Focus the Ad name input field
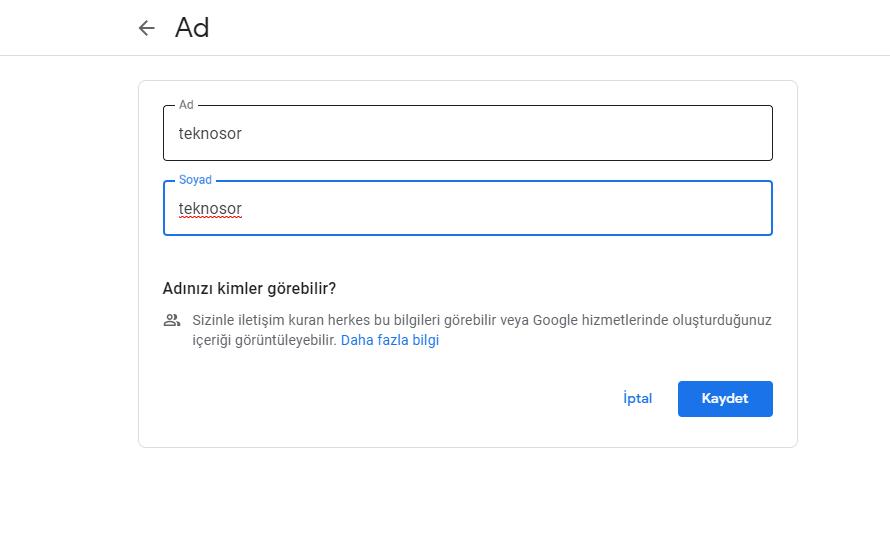The width and height of the screenshot is (890, 558). pos(467,133)
